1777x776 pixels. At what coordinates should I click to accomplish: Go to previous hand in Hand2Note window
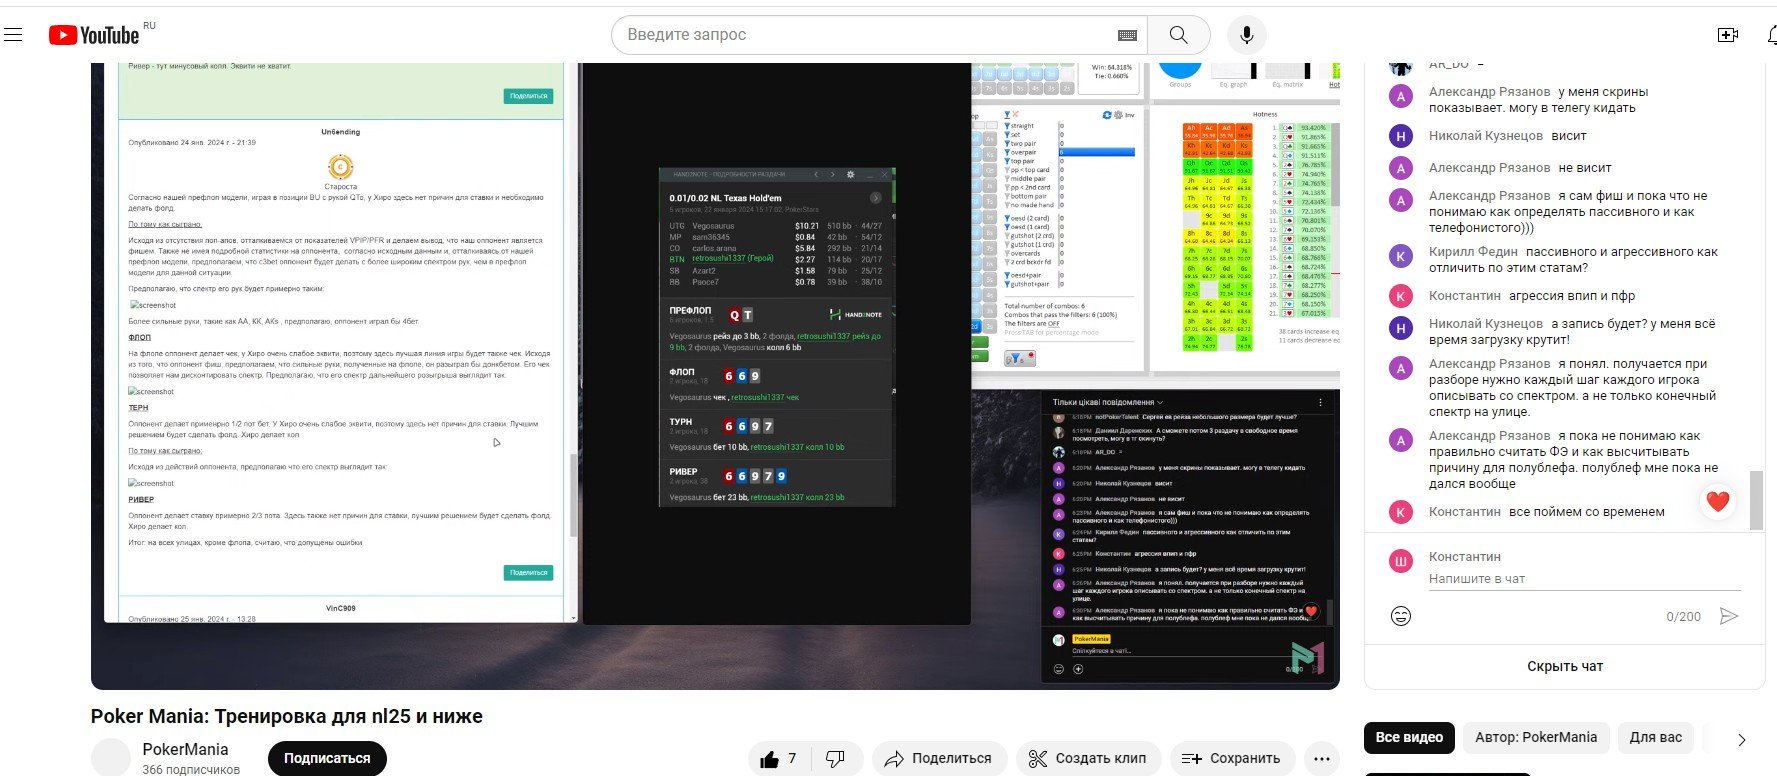[x=817, y=174]
